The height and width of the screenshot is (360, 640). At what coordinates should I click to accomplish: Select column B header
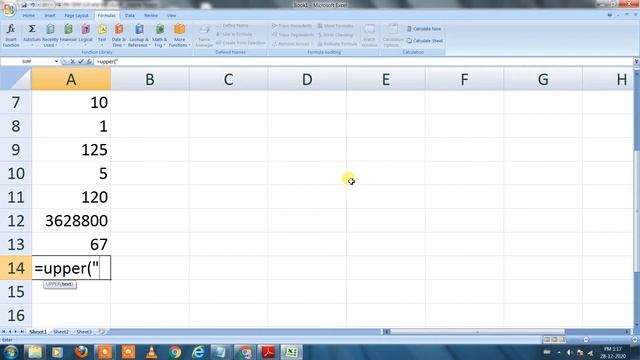150,79
